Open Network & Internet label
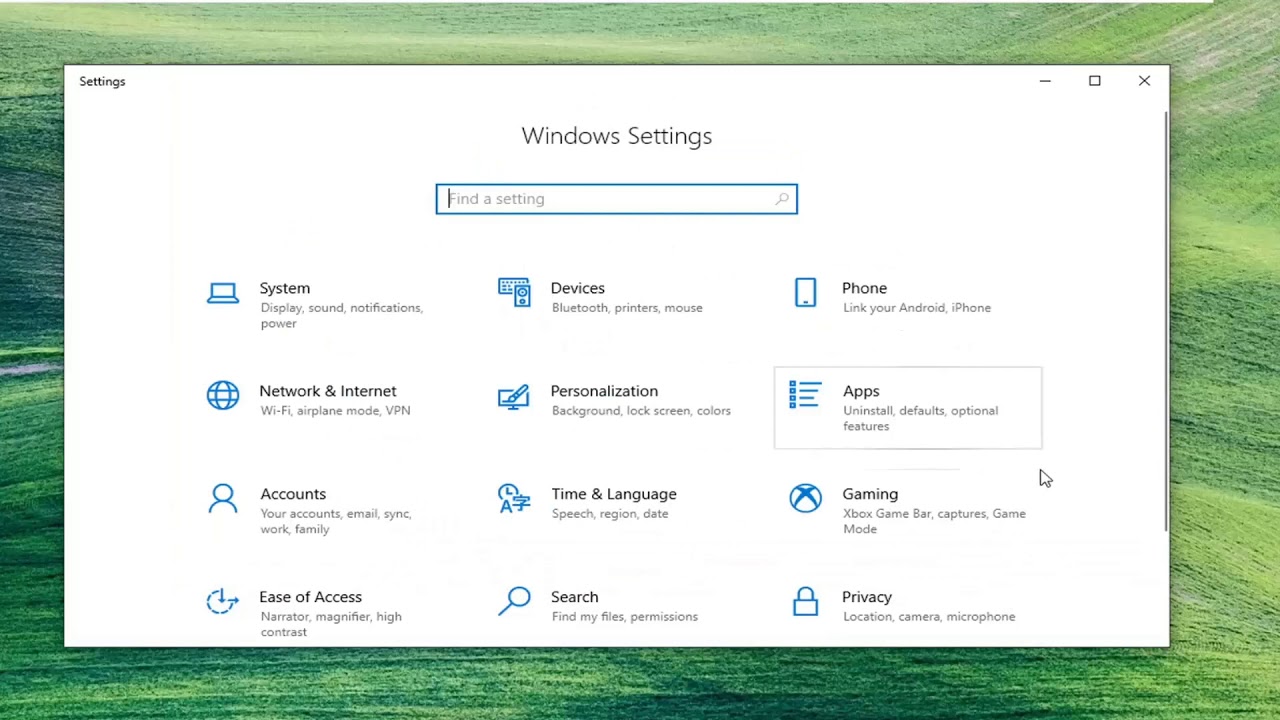 (328, 391)
